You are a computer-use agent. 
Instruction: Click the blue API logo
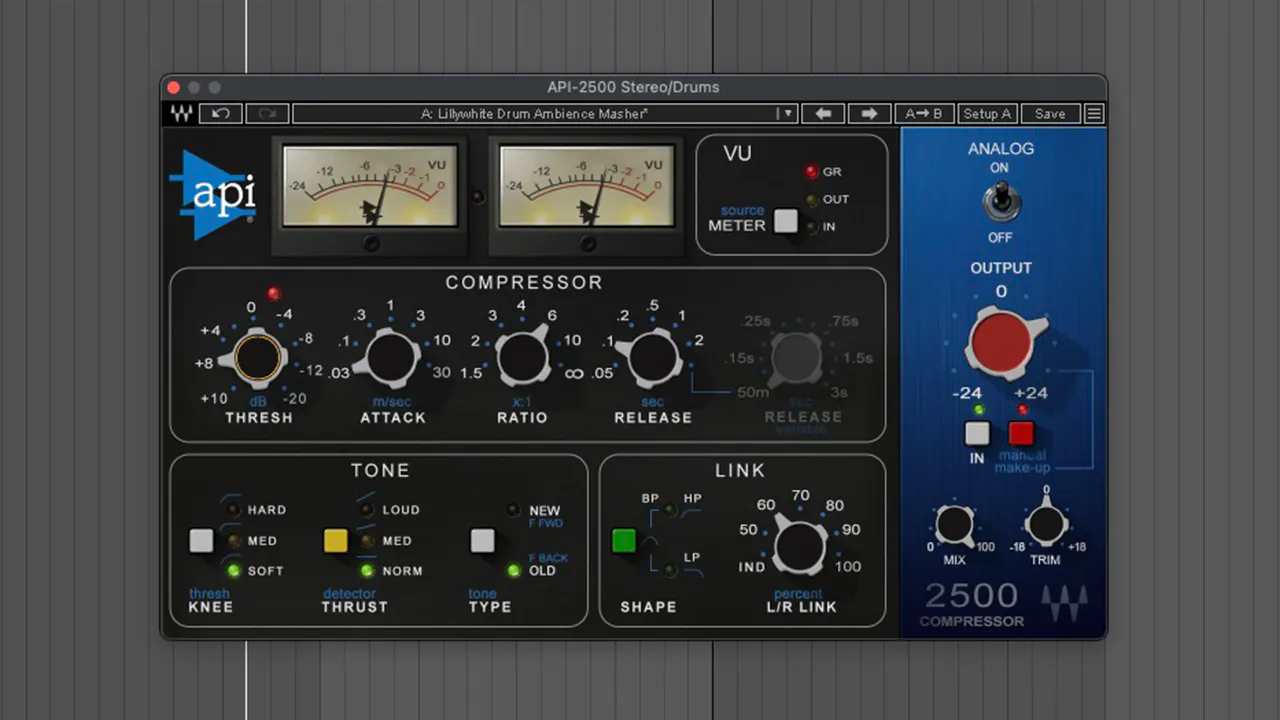212,195
